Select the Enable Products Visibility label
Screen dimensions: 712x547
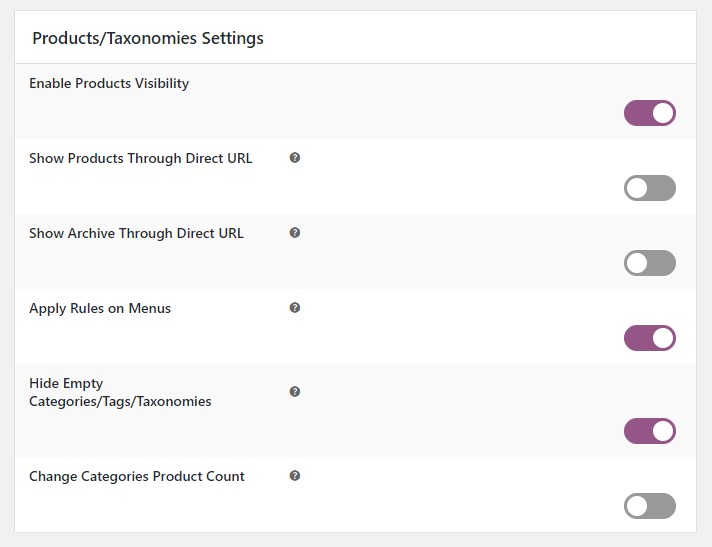tap(109, 84)
